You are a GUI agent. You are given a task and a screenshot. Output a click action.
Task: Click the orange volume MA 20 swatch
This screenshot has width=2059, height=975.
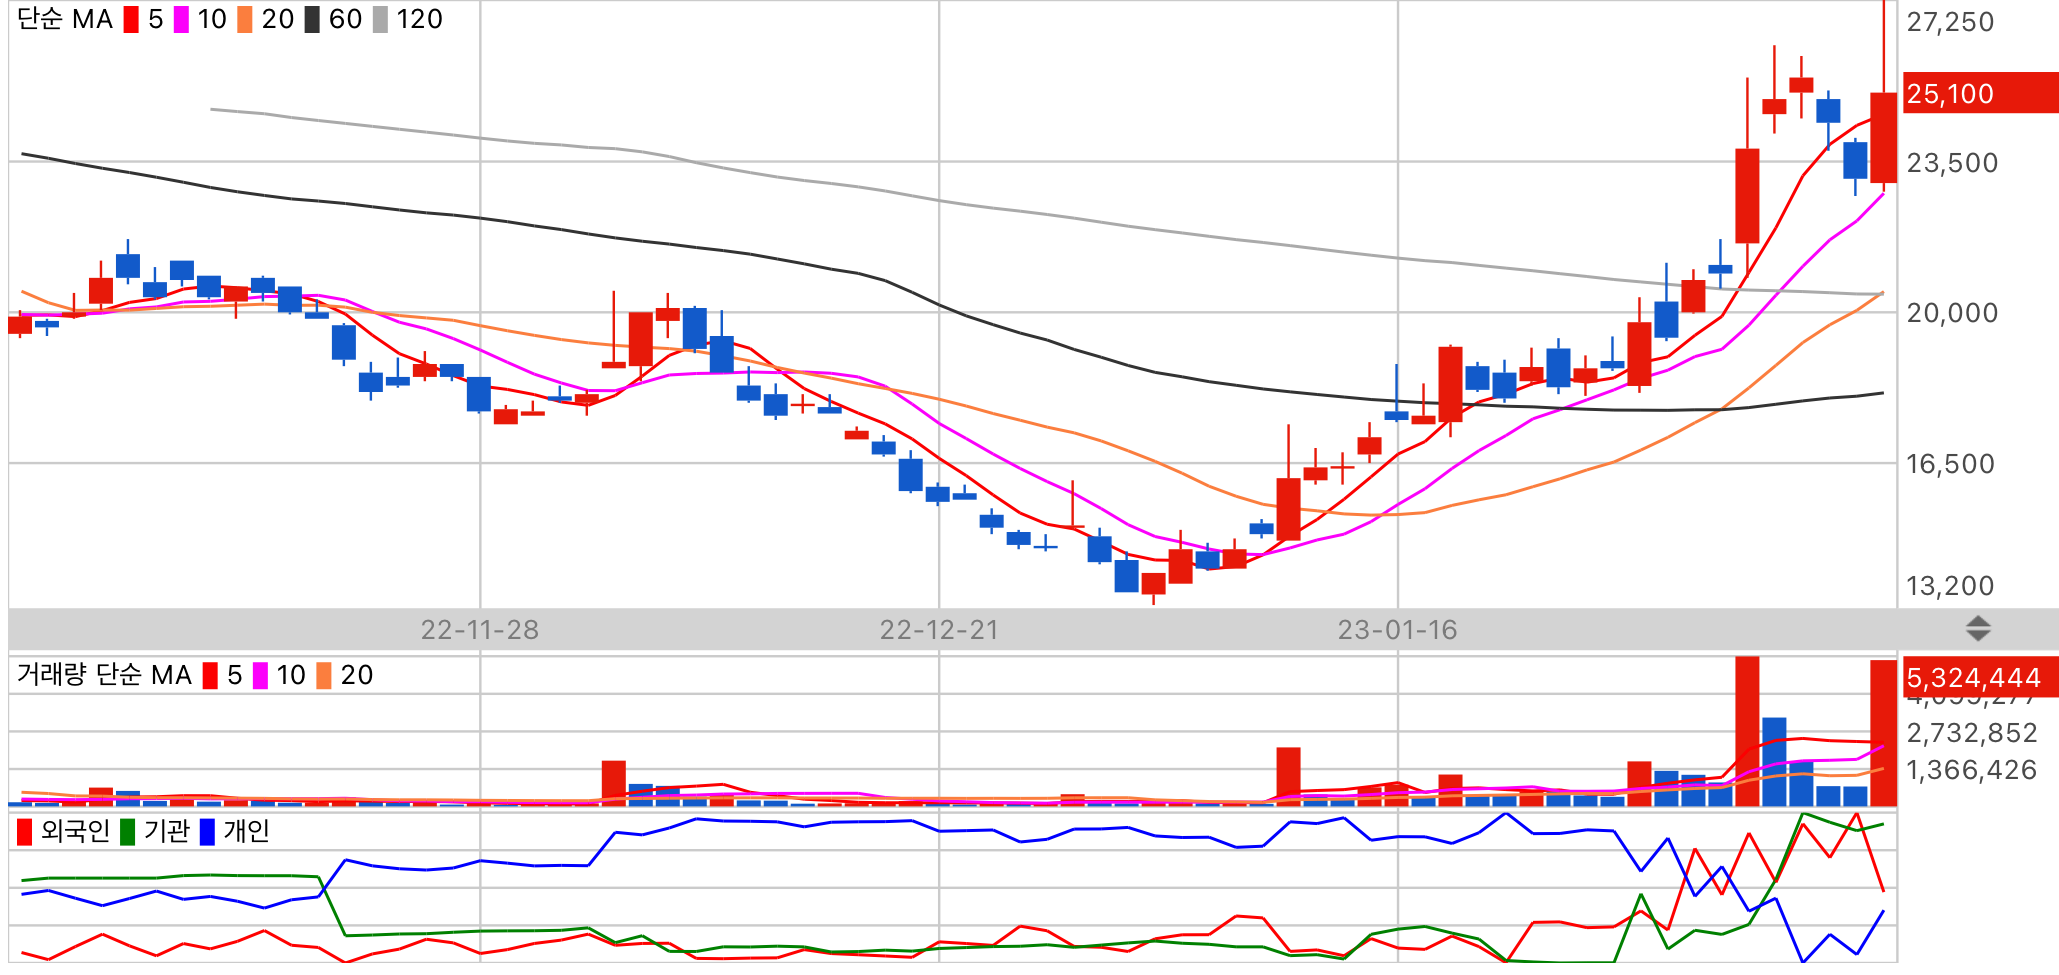coord(324,676)
